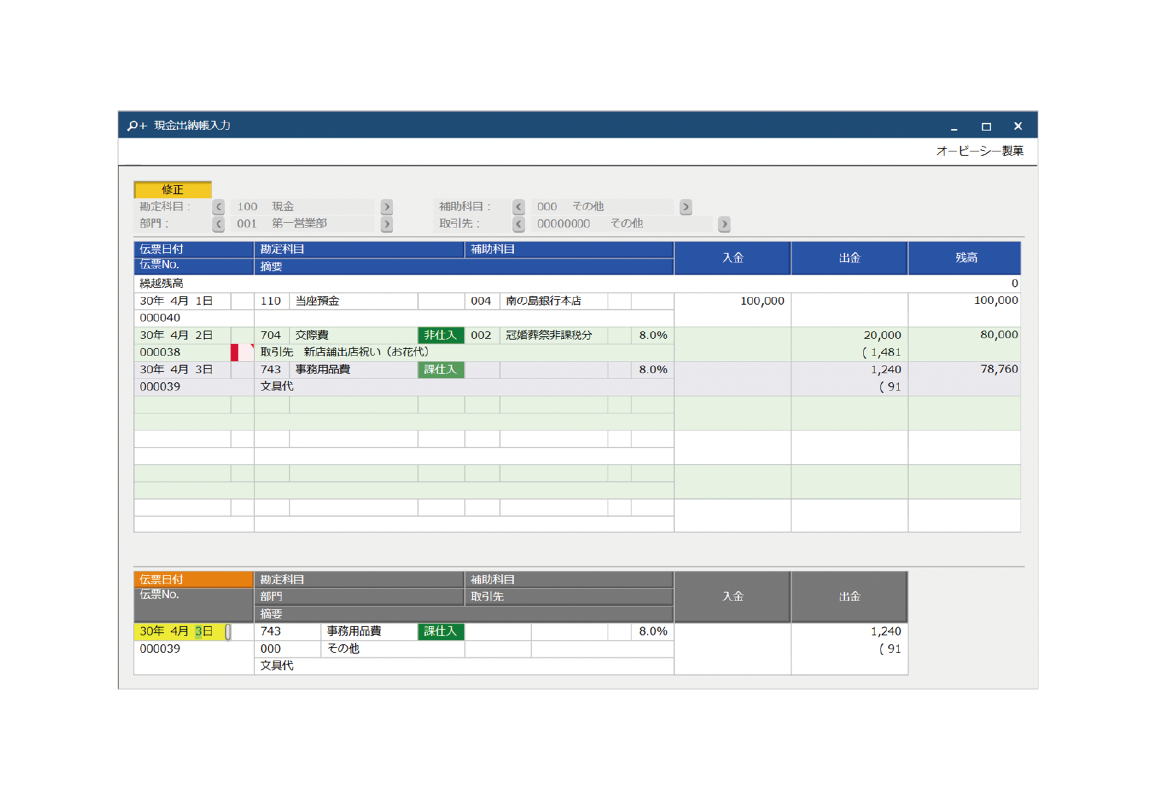Image resolution: width=1156 pixels, height=797 pixels.
Task: Click the left arrow next to 取引先
Action: coord(519,224)
